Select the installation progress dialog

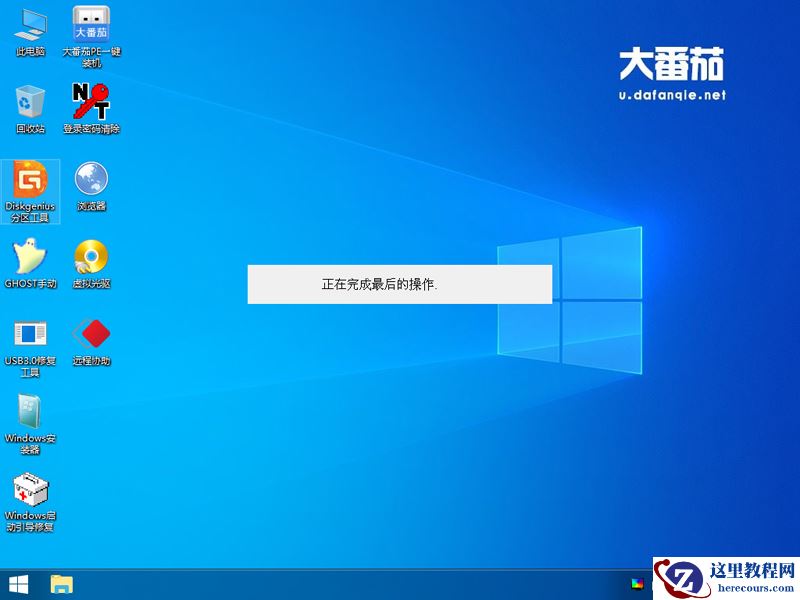pos(398,283)
